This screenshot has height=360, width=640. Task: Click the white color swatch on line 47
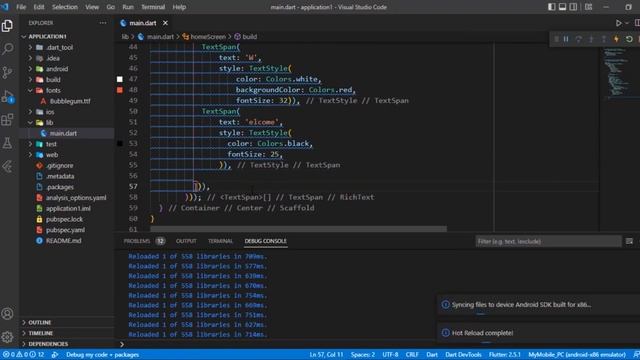[120, 79]
